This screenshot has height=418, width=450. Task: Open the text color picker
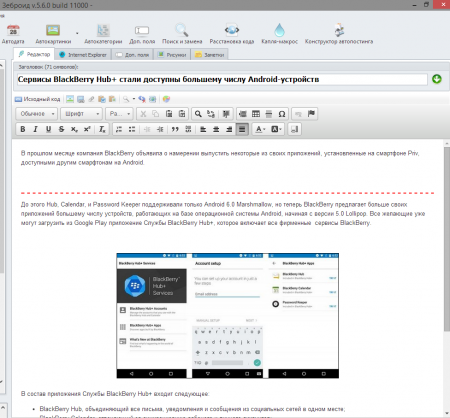point(260,129)
